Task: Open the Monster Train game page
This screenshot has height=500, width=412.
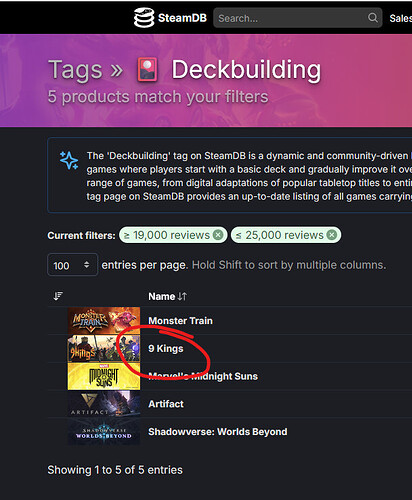Action: click(x=180, y=321)
